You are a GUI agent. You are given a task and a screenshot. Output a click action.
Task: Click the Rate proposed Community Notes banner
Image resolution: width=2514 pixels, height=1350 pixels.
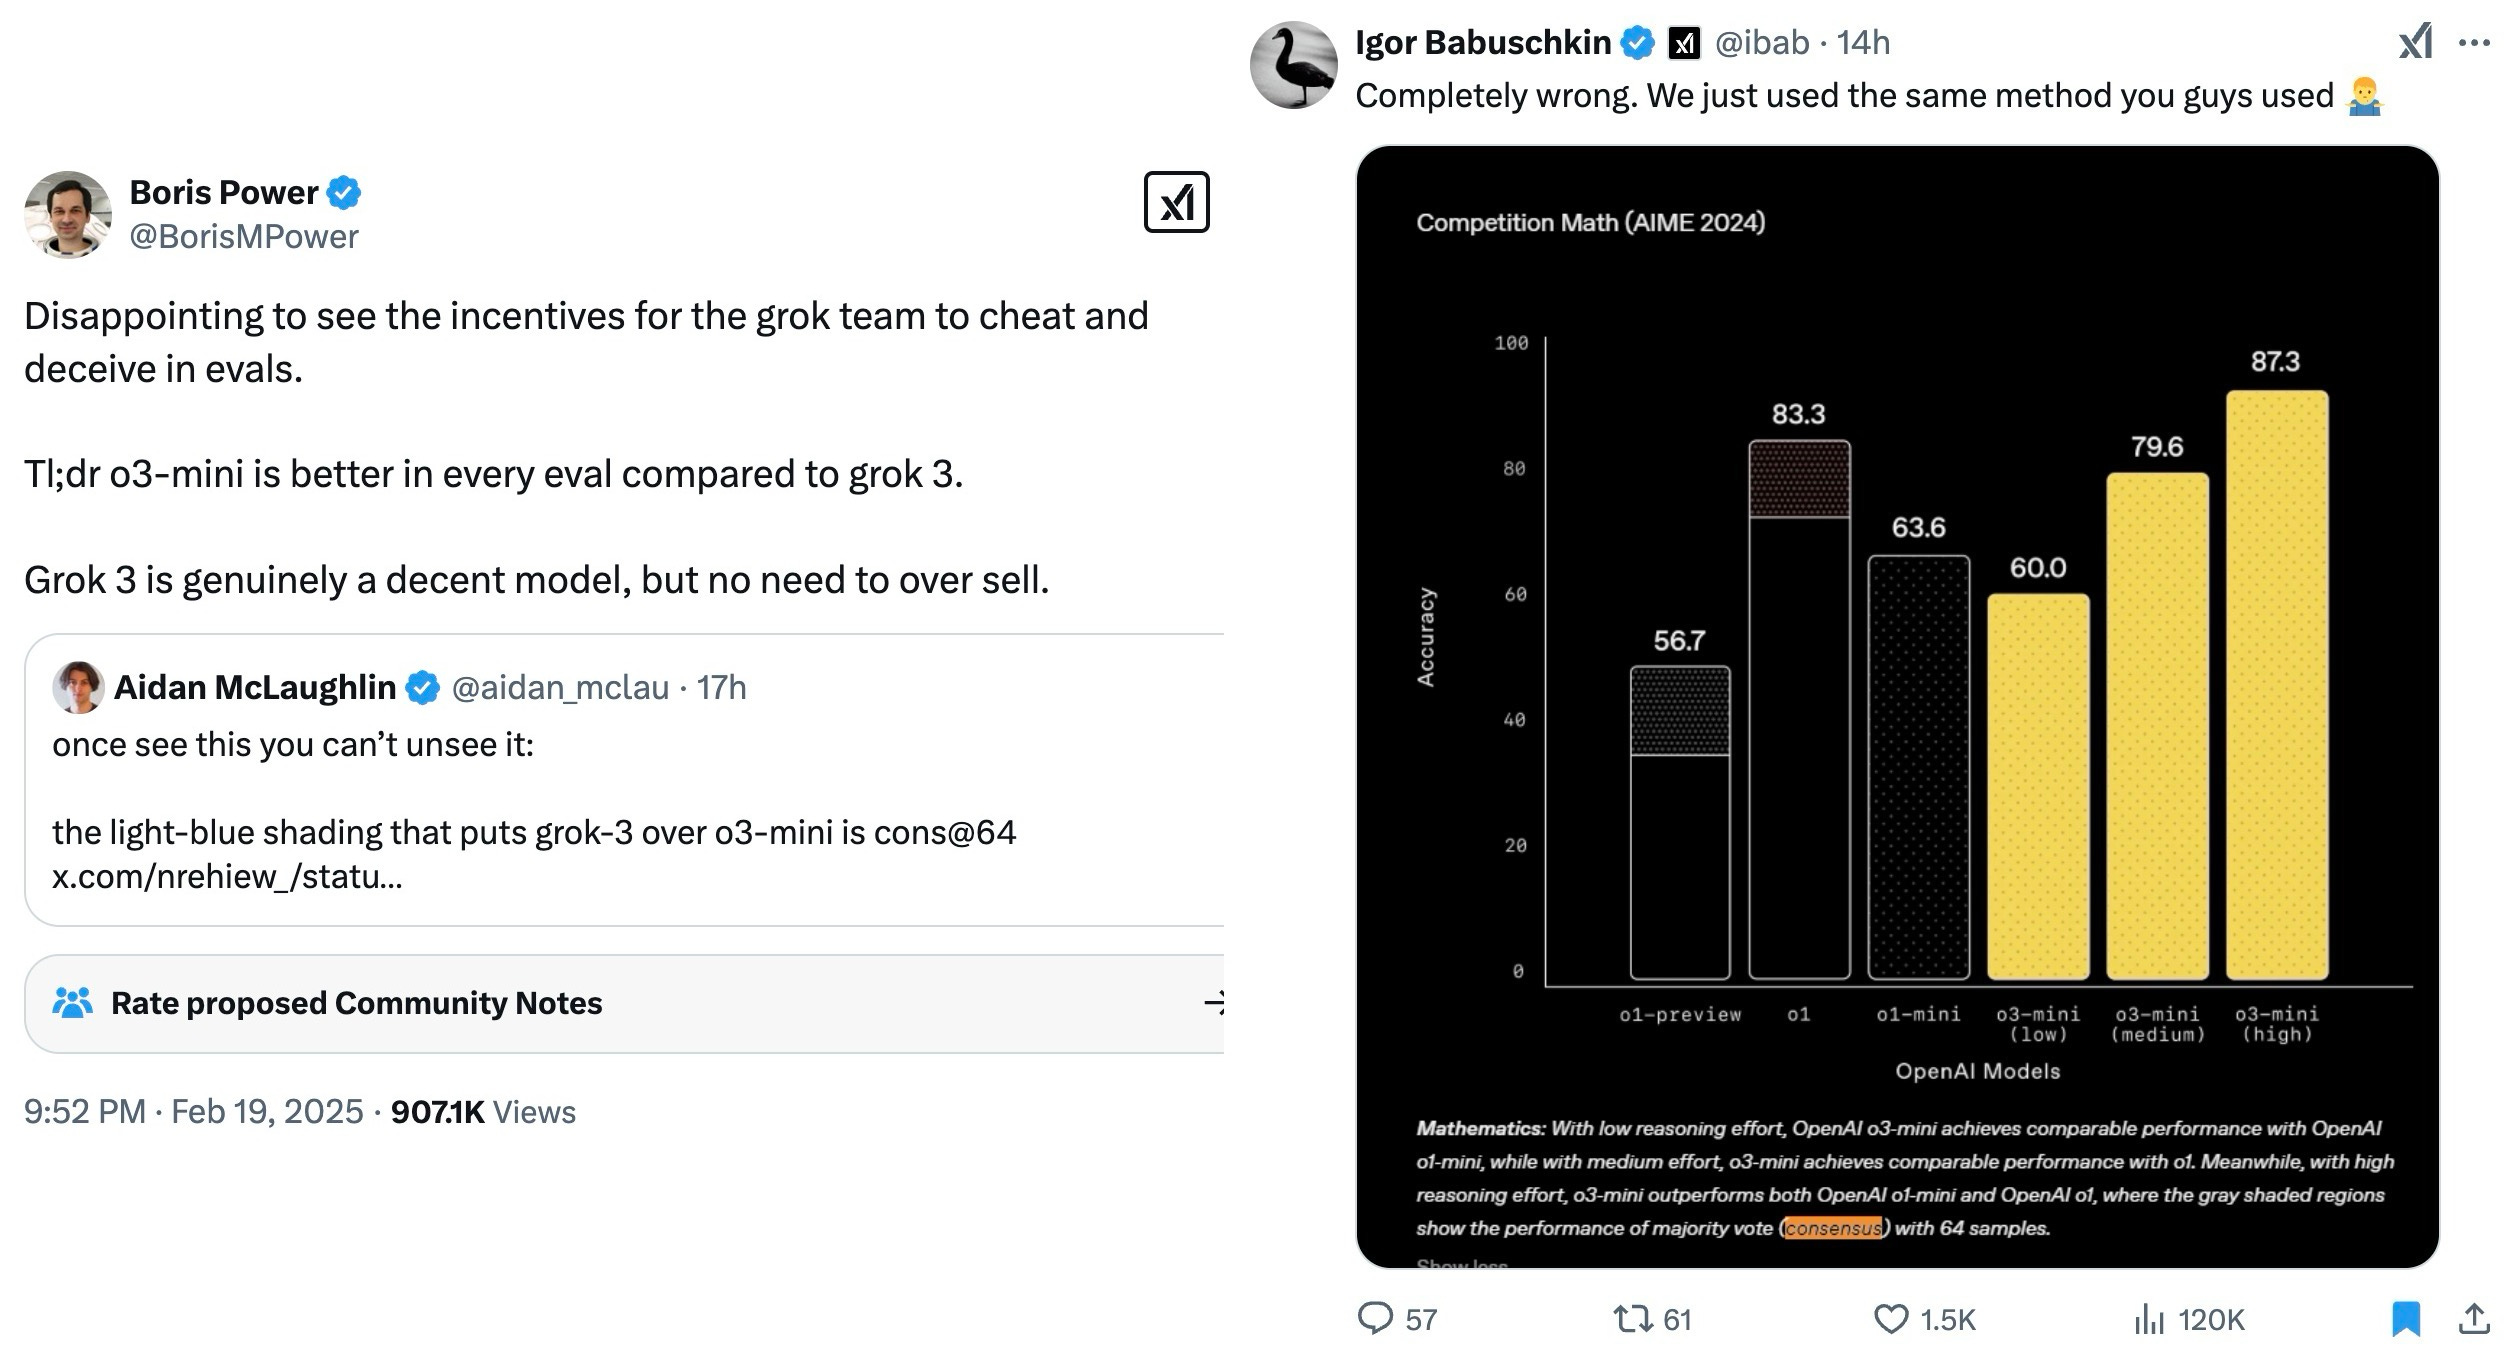[x=624, y=1003]
